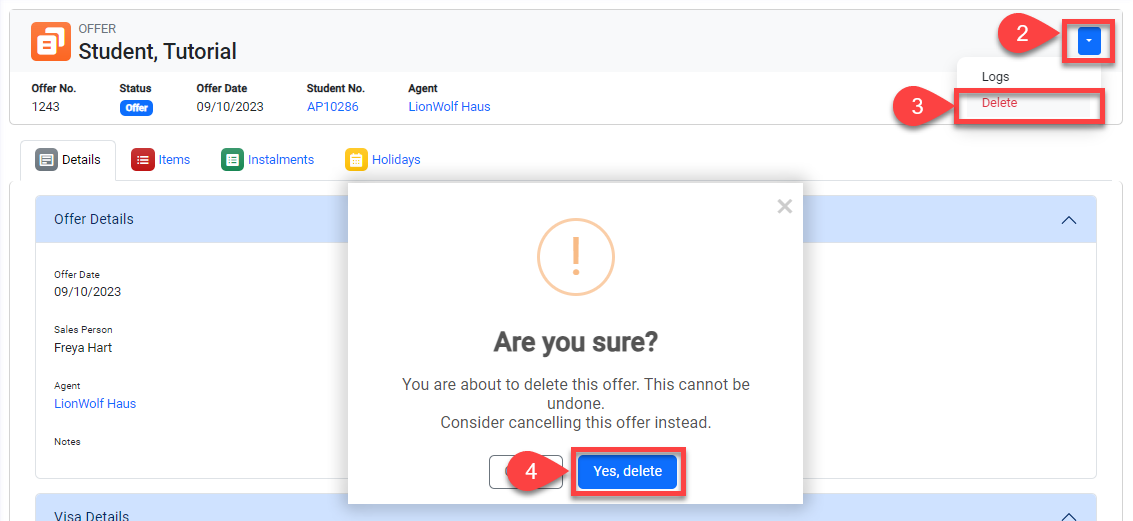Close the confirmation dialog with X
Viewport: 1133px width, 521px height.
point(785,207)
